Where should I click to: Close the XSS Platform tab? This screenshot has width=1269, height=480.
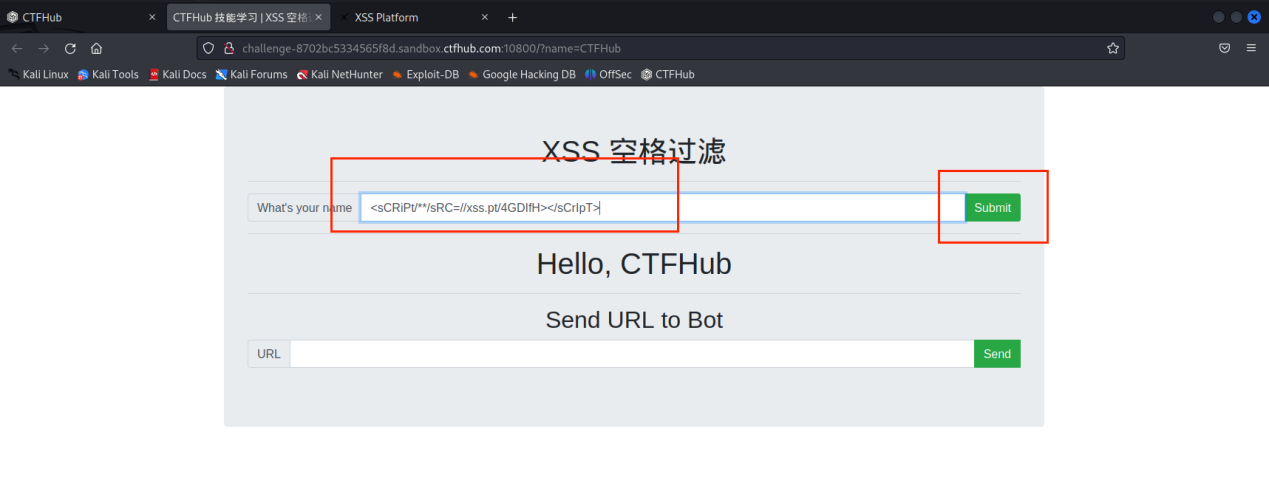click(x=485, y=17)
